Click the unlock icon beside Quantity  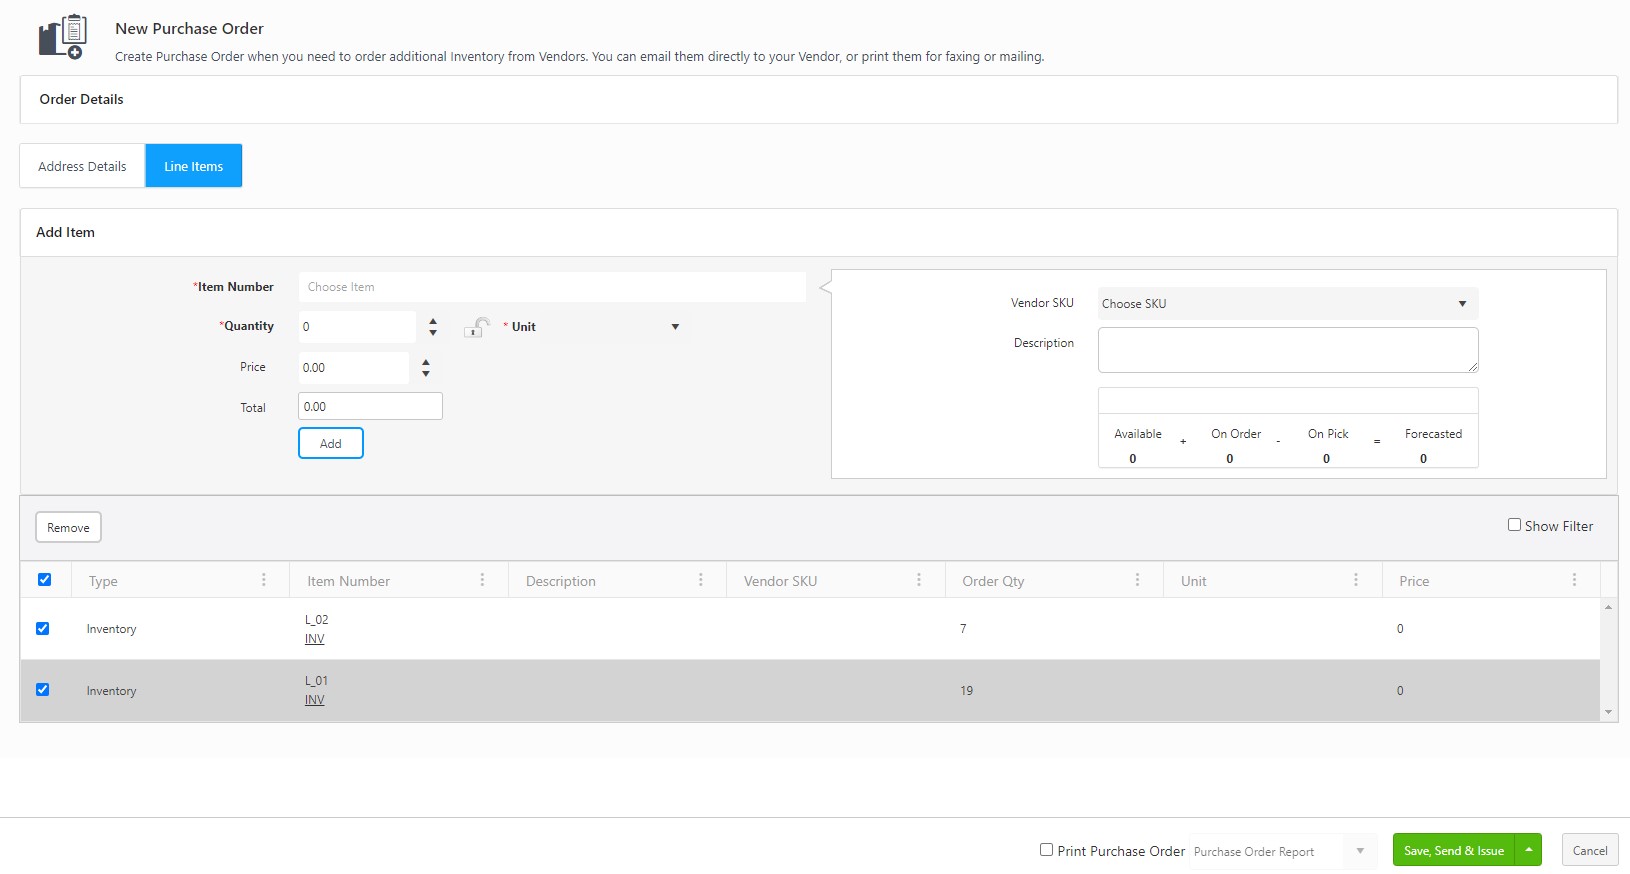477,327
